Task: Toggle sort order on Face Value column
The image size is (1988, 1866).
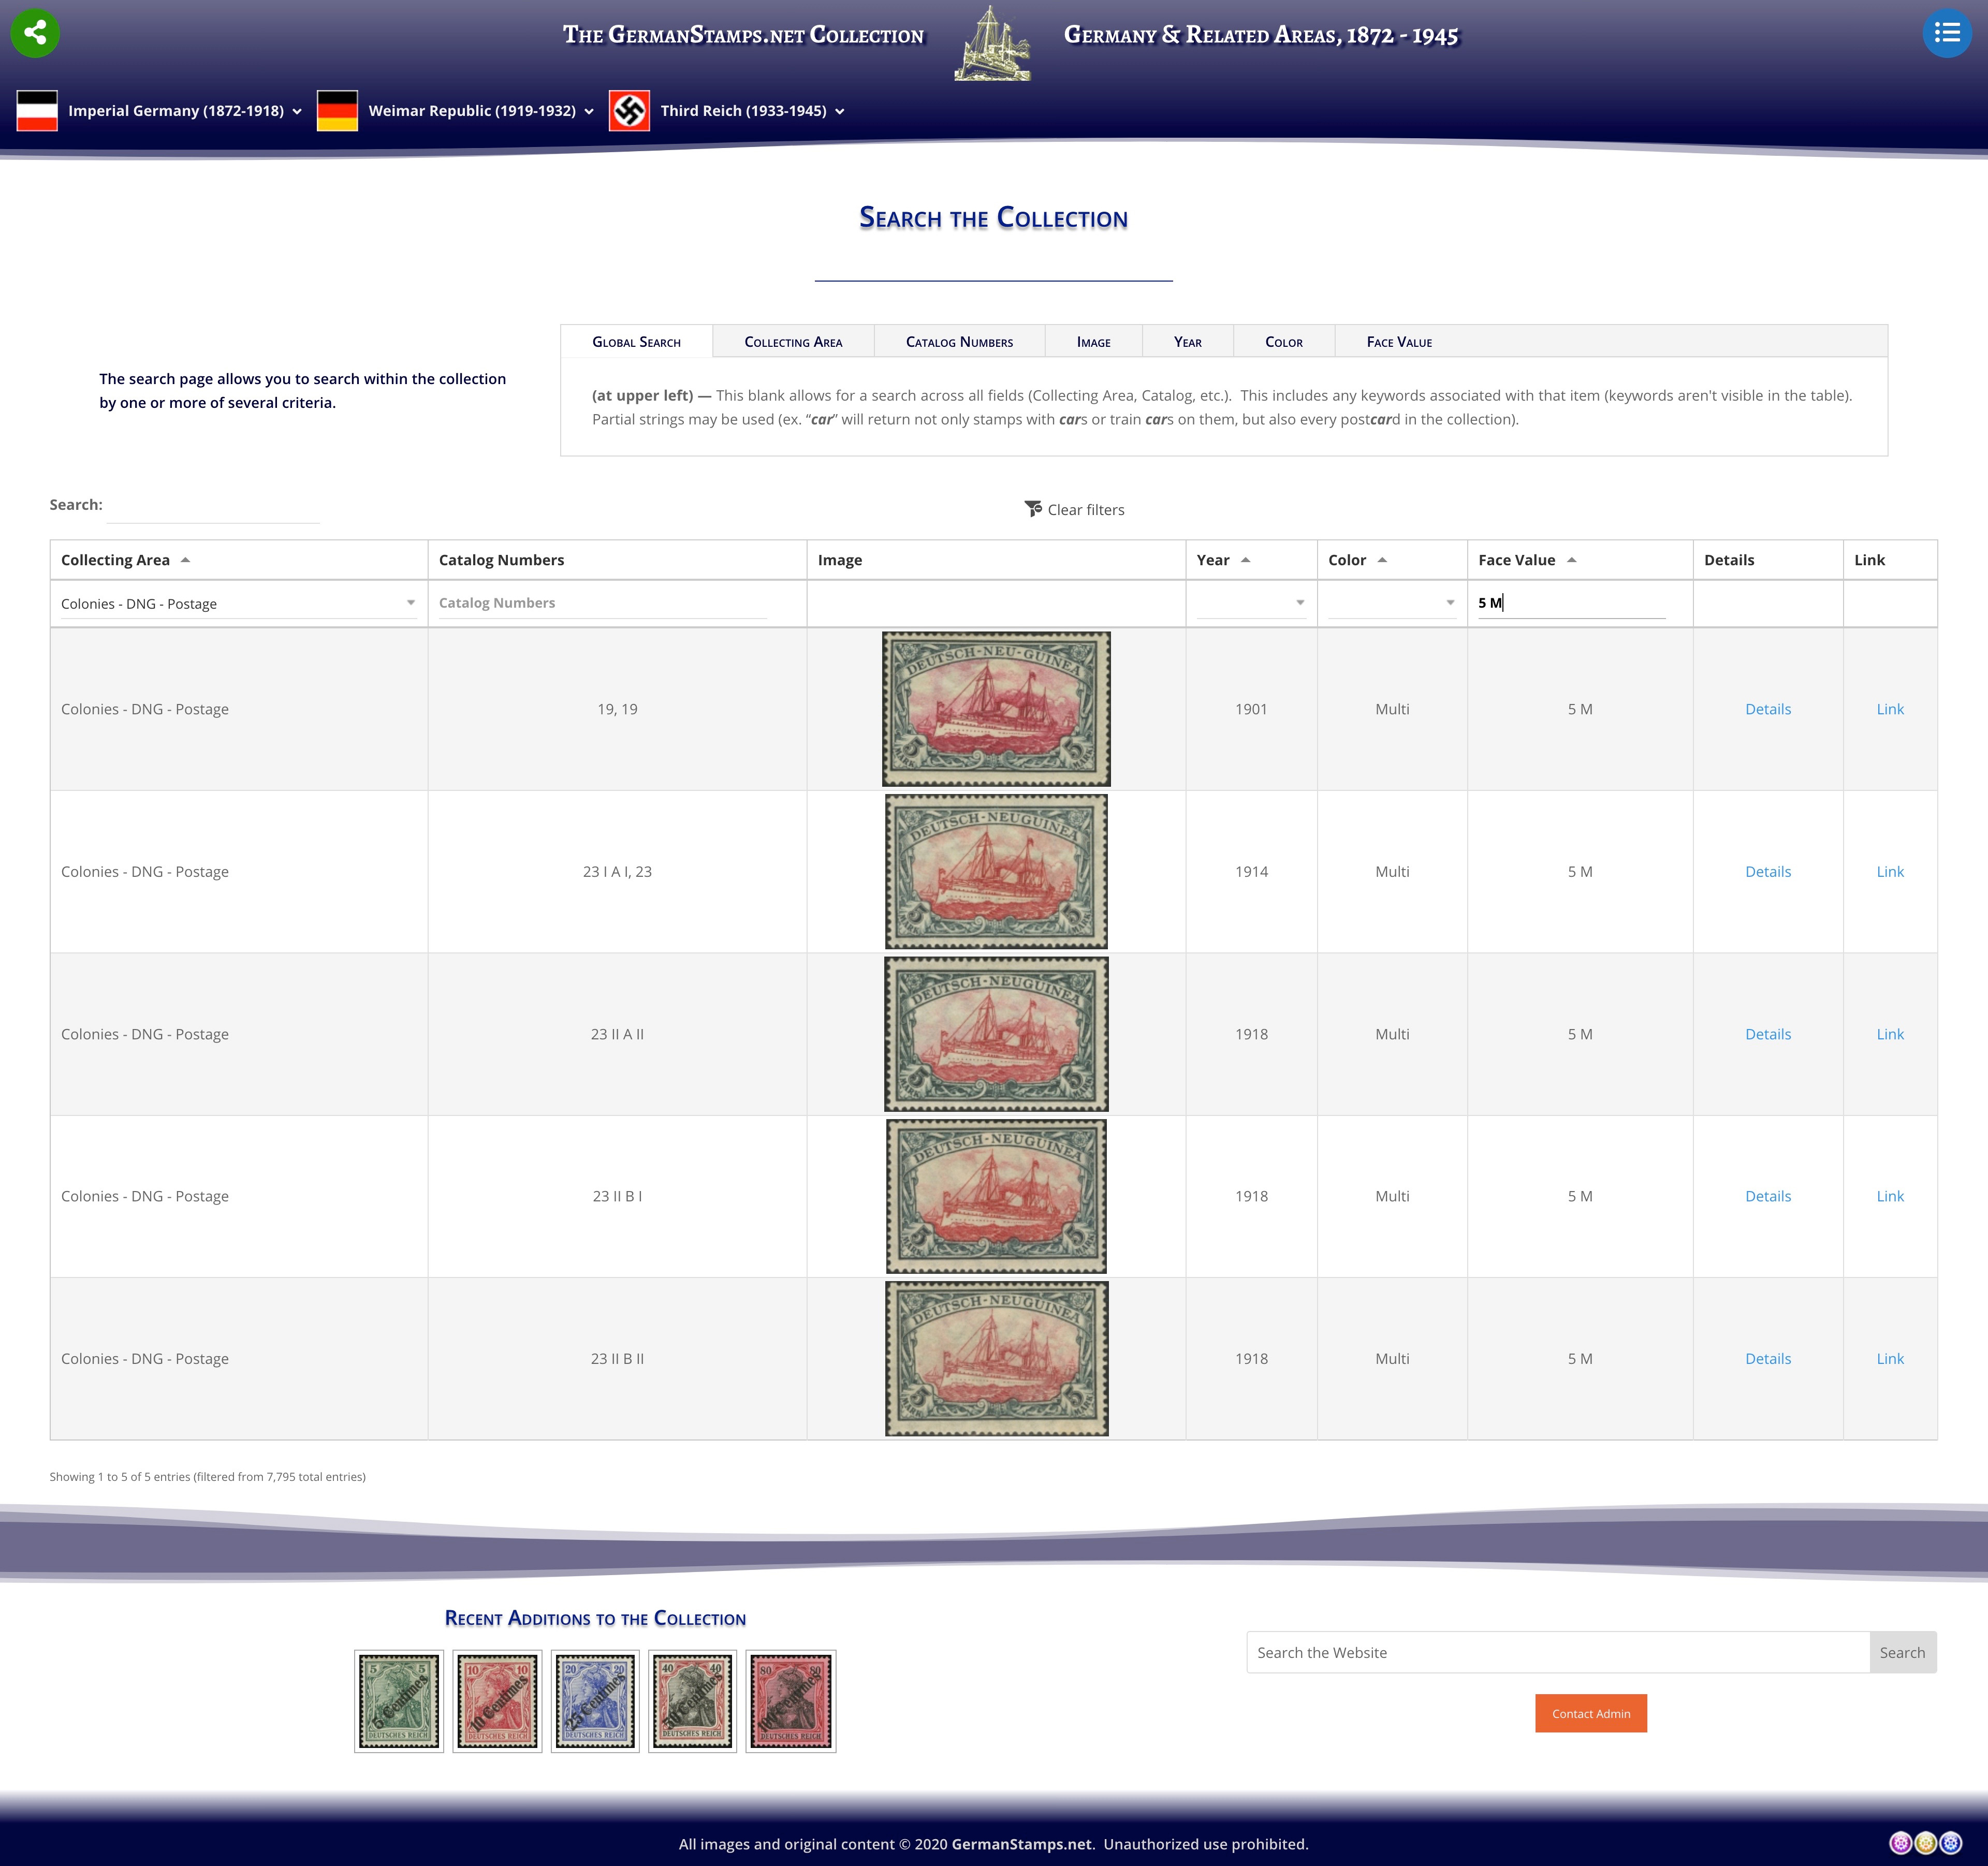Action: point(1572,560)
